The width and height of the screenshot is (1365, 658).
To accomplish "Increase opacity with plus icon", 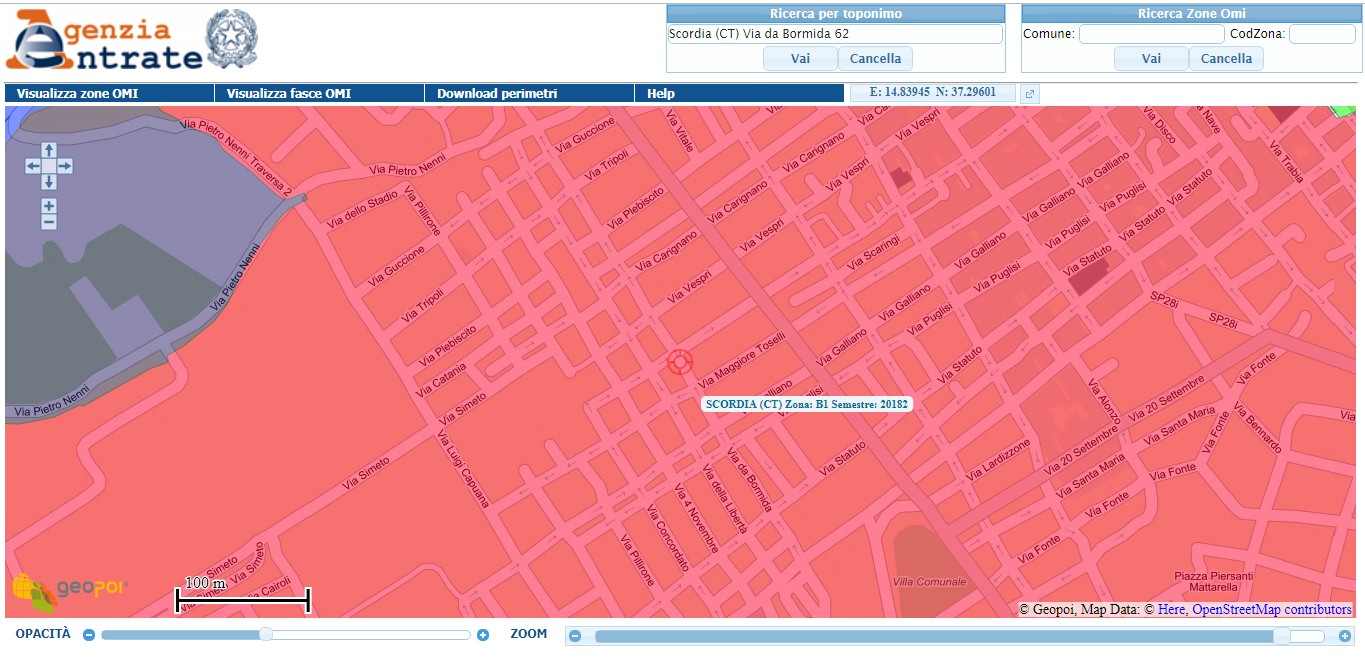I will coord(483,635).
